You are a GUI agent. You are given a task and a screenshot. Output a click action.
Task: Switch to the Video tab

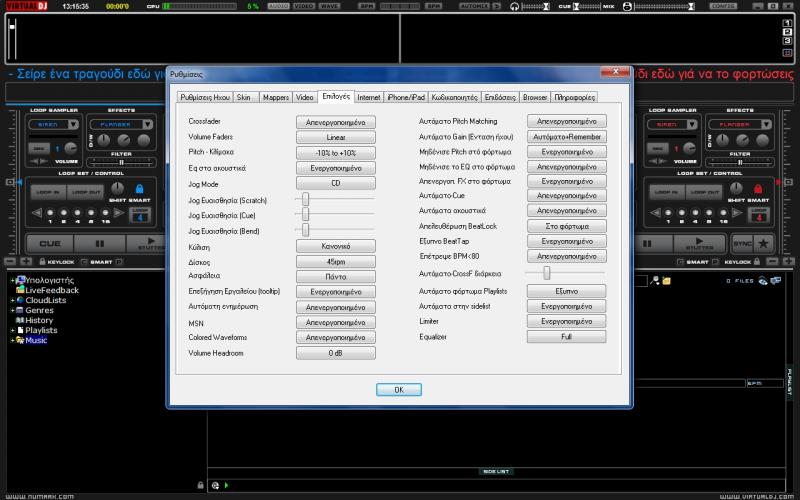[305, 97]
